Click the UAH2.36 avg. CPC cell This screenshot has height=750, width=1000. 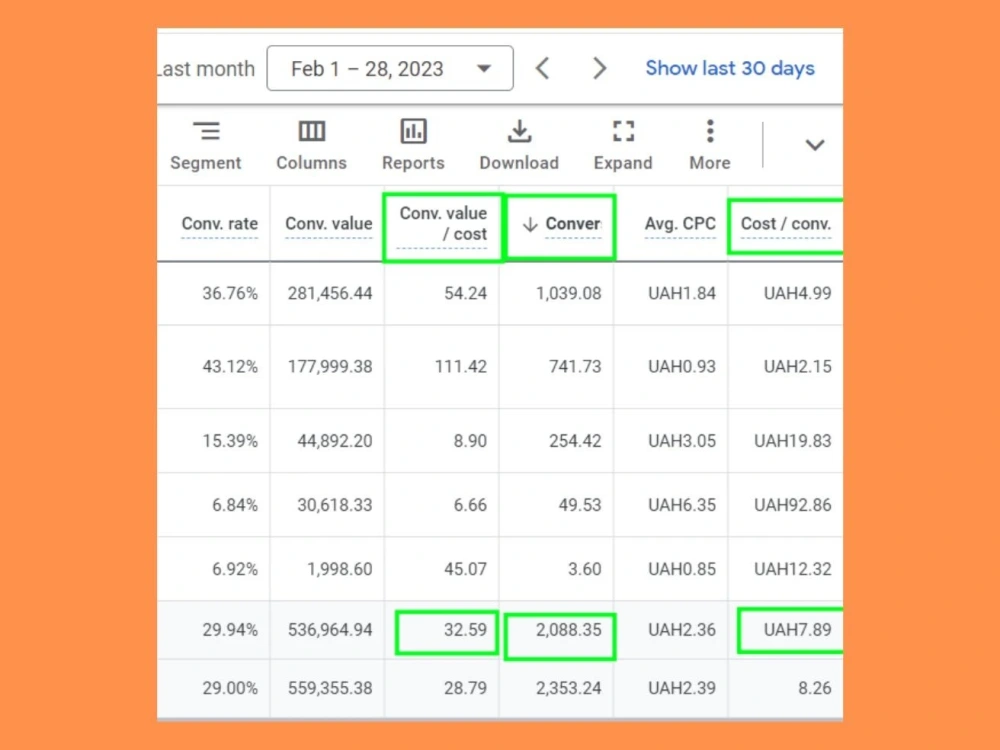pyautogui.click(x=682, y=630)
